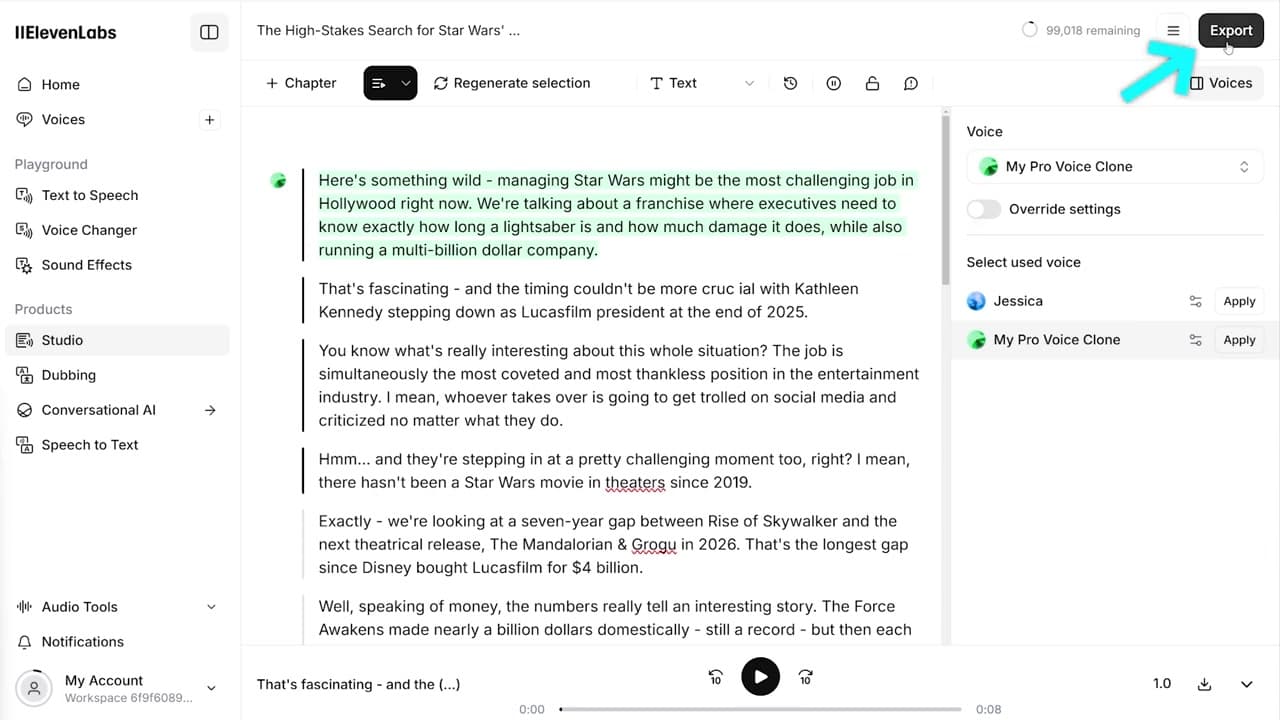The width and height of the screenshot is (1280, 720).
Task: Open the project hamburger menu
Action: pos(1174,31)
